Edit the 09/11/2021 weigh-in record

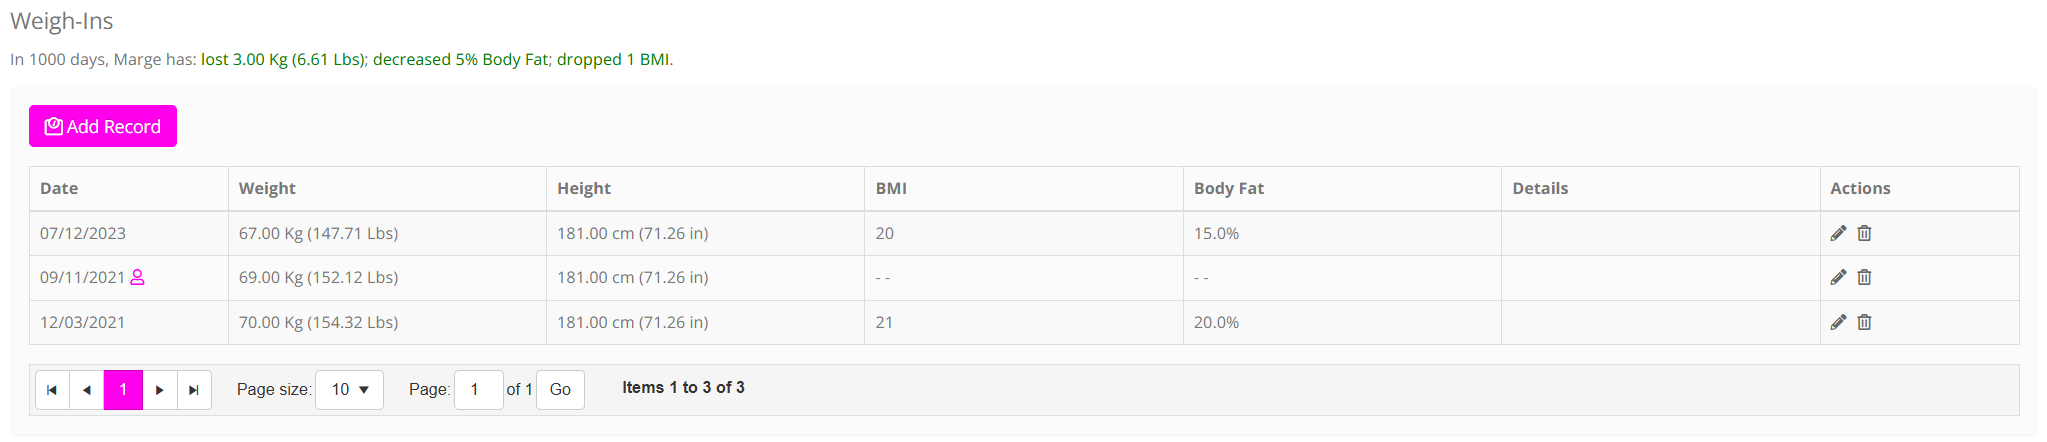pos(1838,277)
